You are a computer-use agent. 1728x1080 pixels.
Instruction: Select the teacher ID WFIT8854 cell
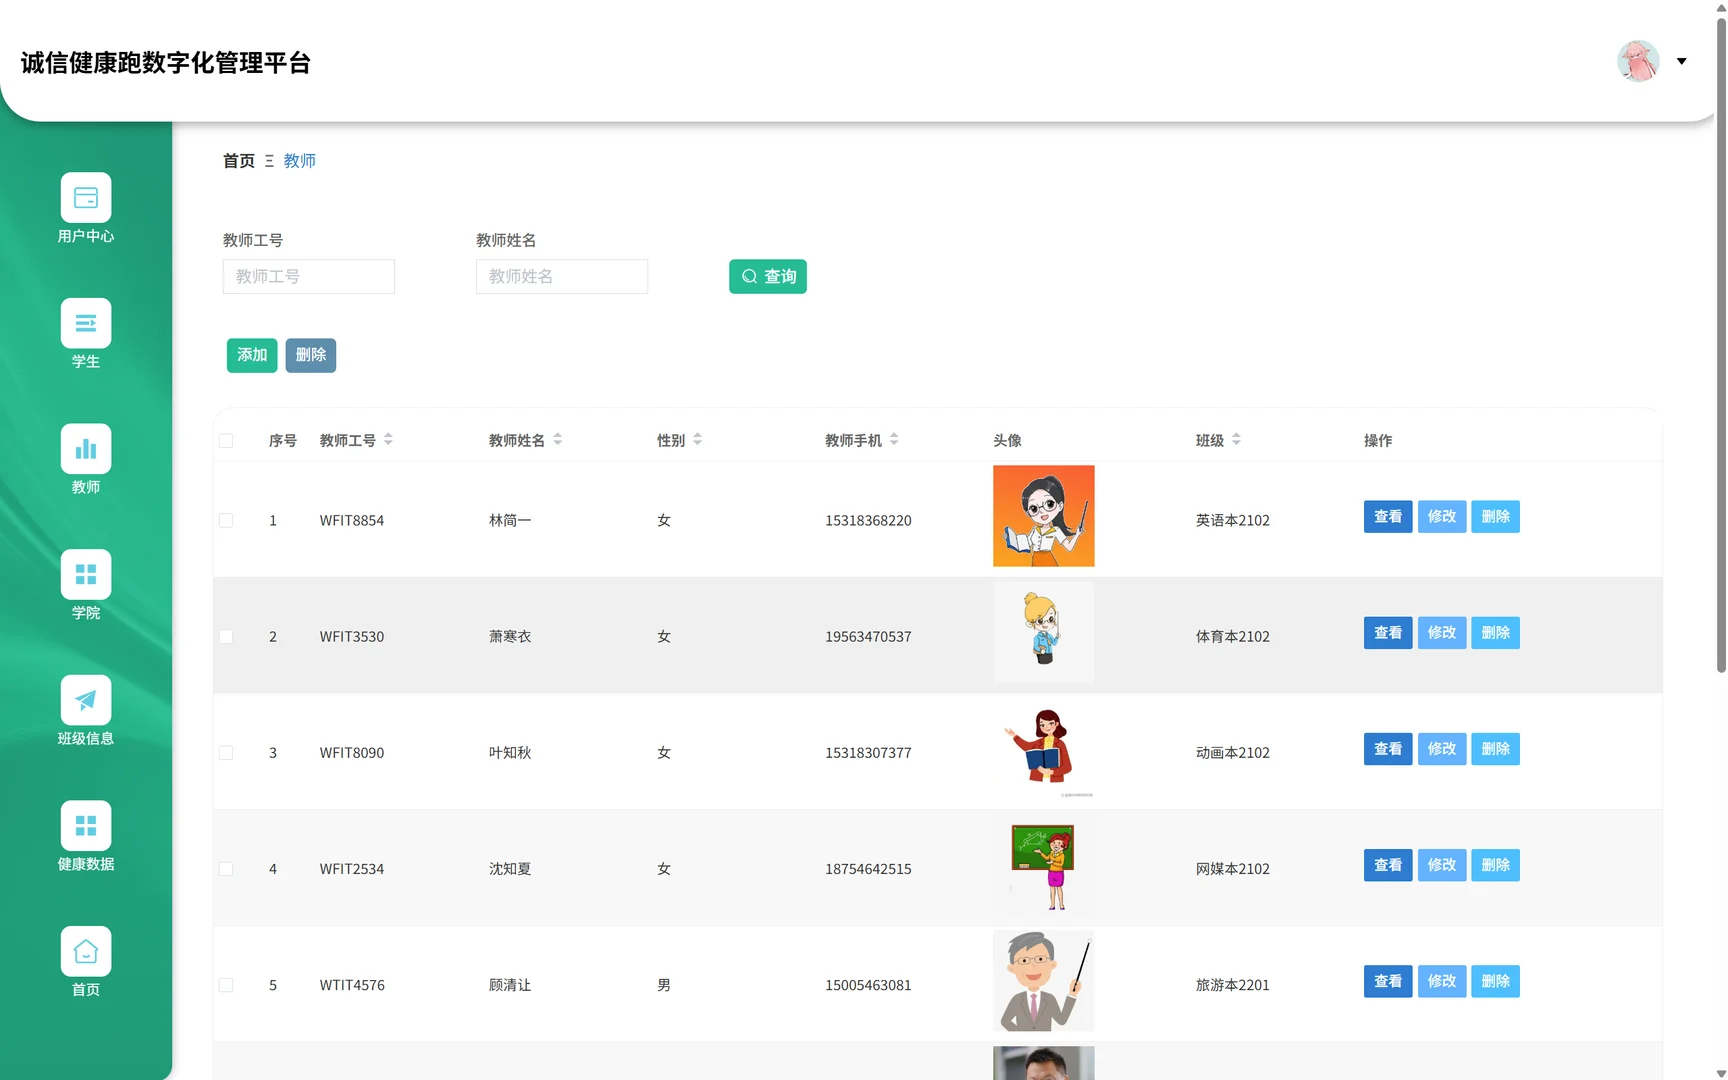[x=352, y=521]
